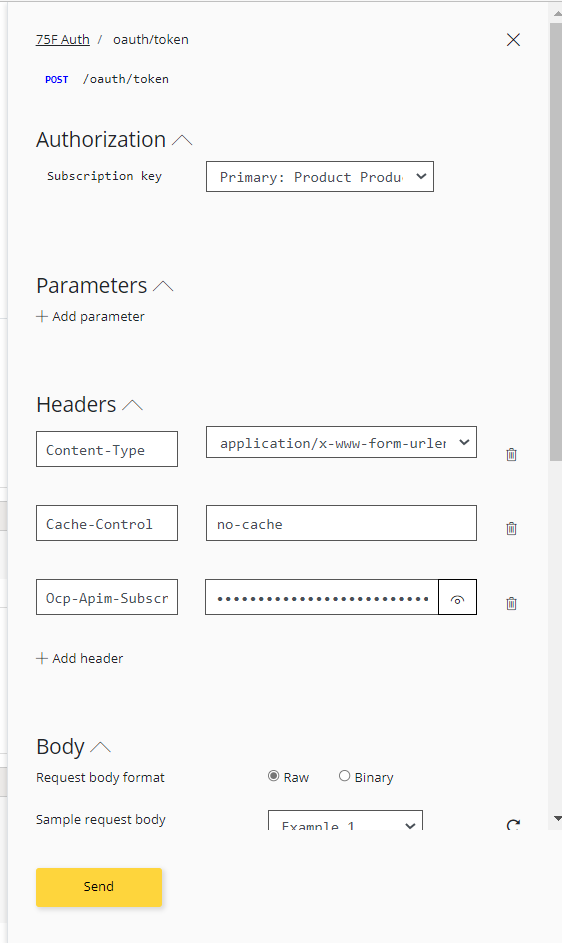Click the plus icon beside Add parameter
Screen dimensions: 562x943
42,316
